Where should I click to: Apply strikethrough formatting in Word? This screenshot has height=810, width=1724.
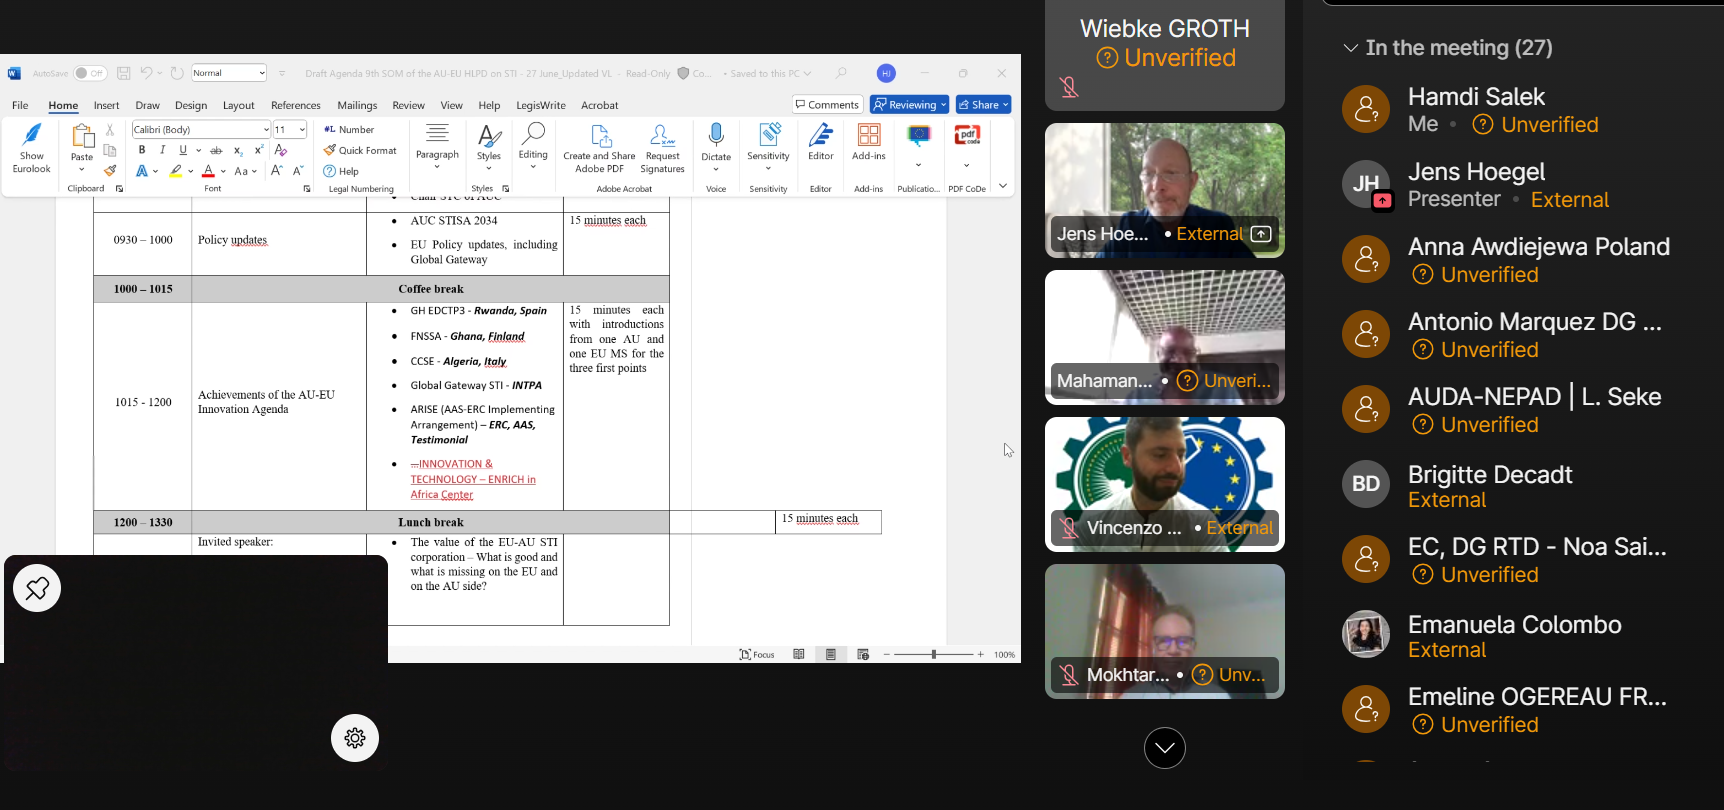pos(216,150)
